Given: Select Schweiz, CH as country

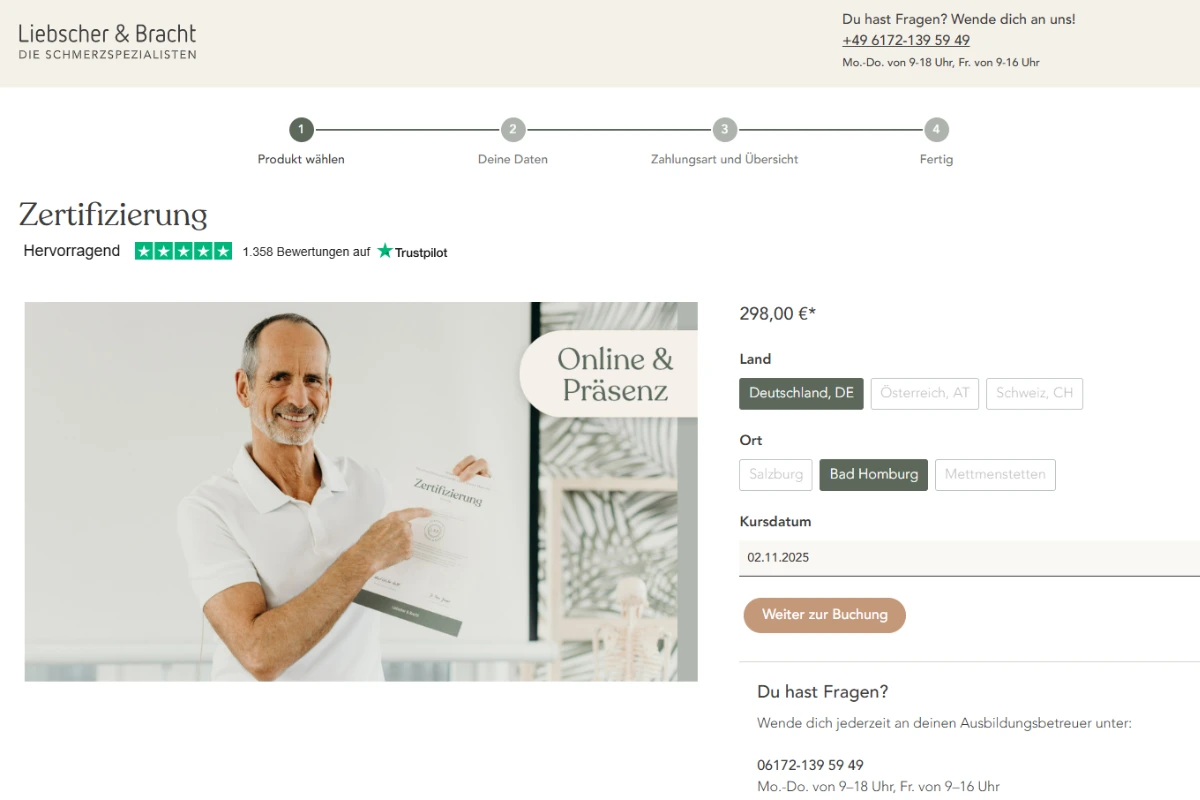Looking at the screenshot, I should (1034, 393).
